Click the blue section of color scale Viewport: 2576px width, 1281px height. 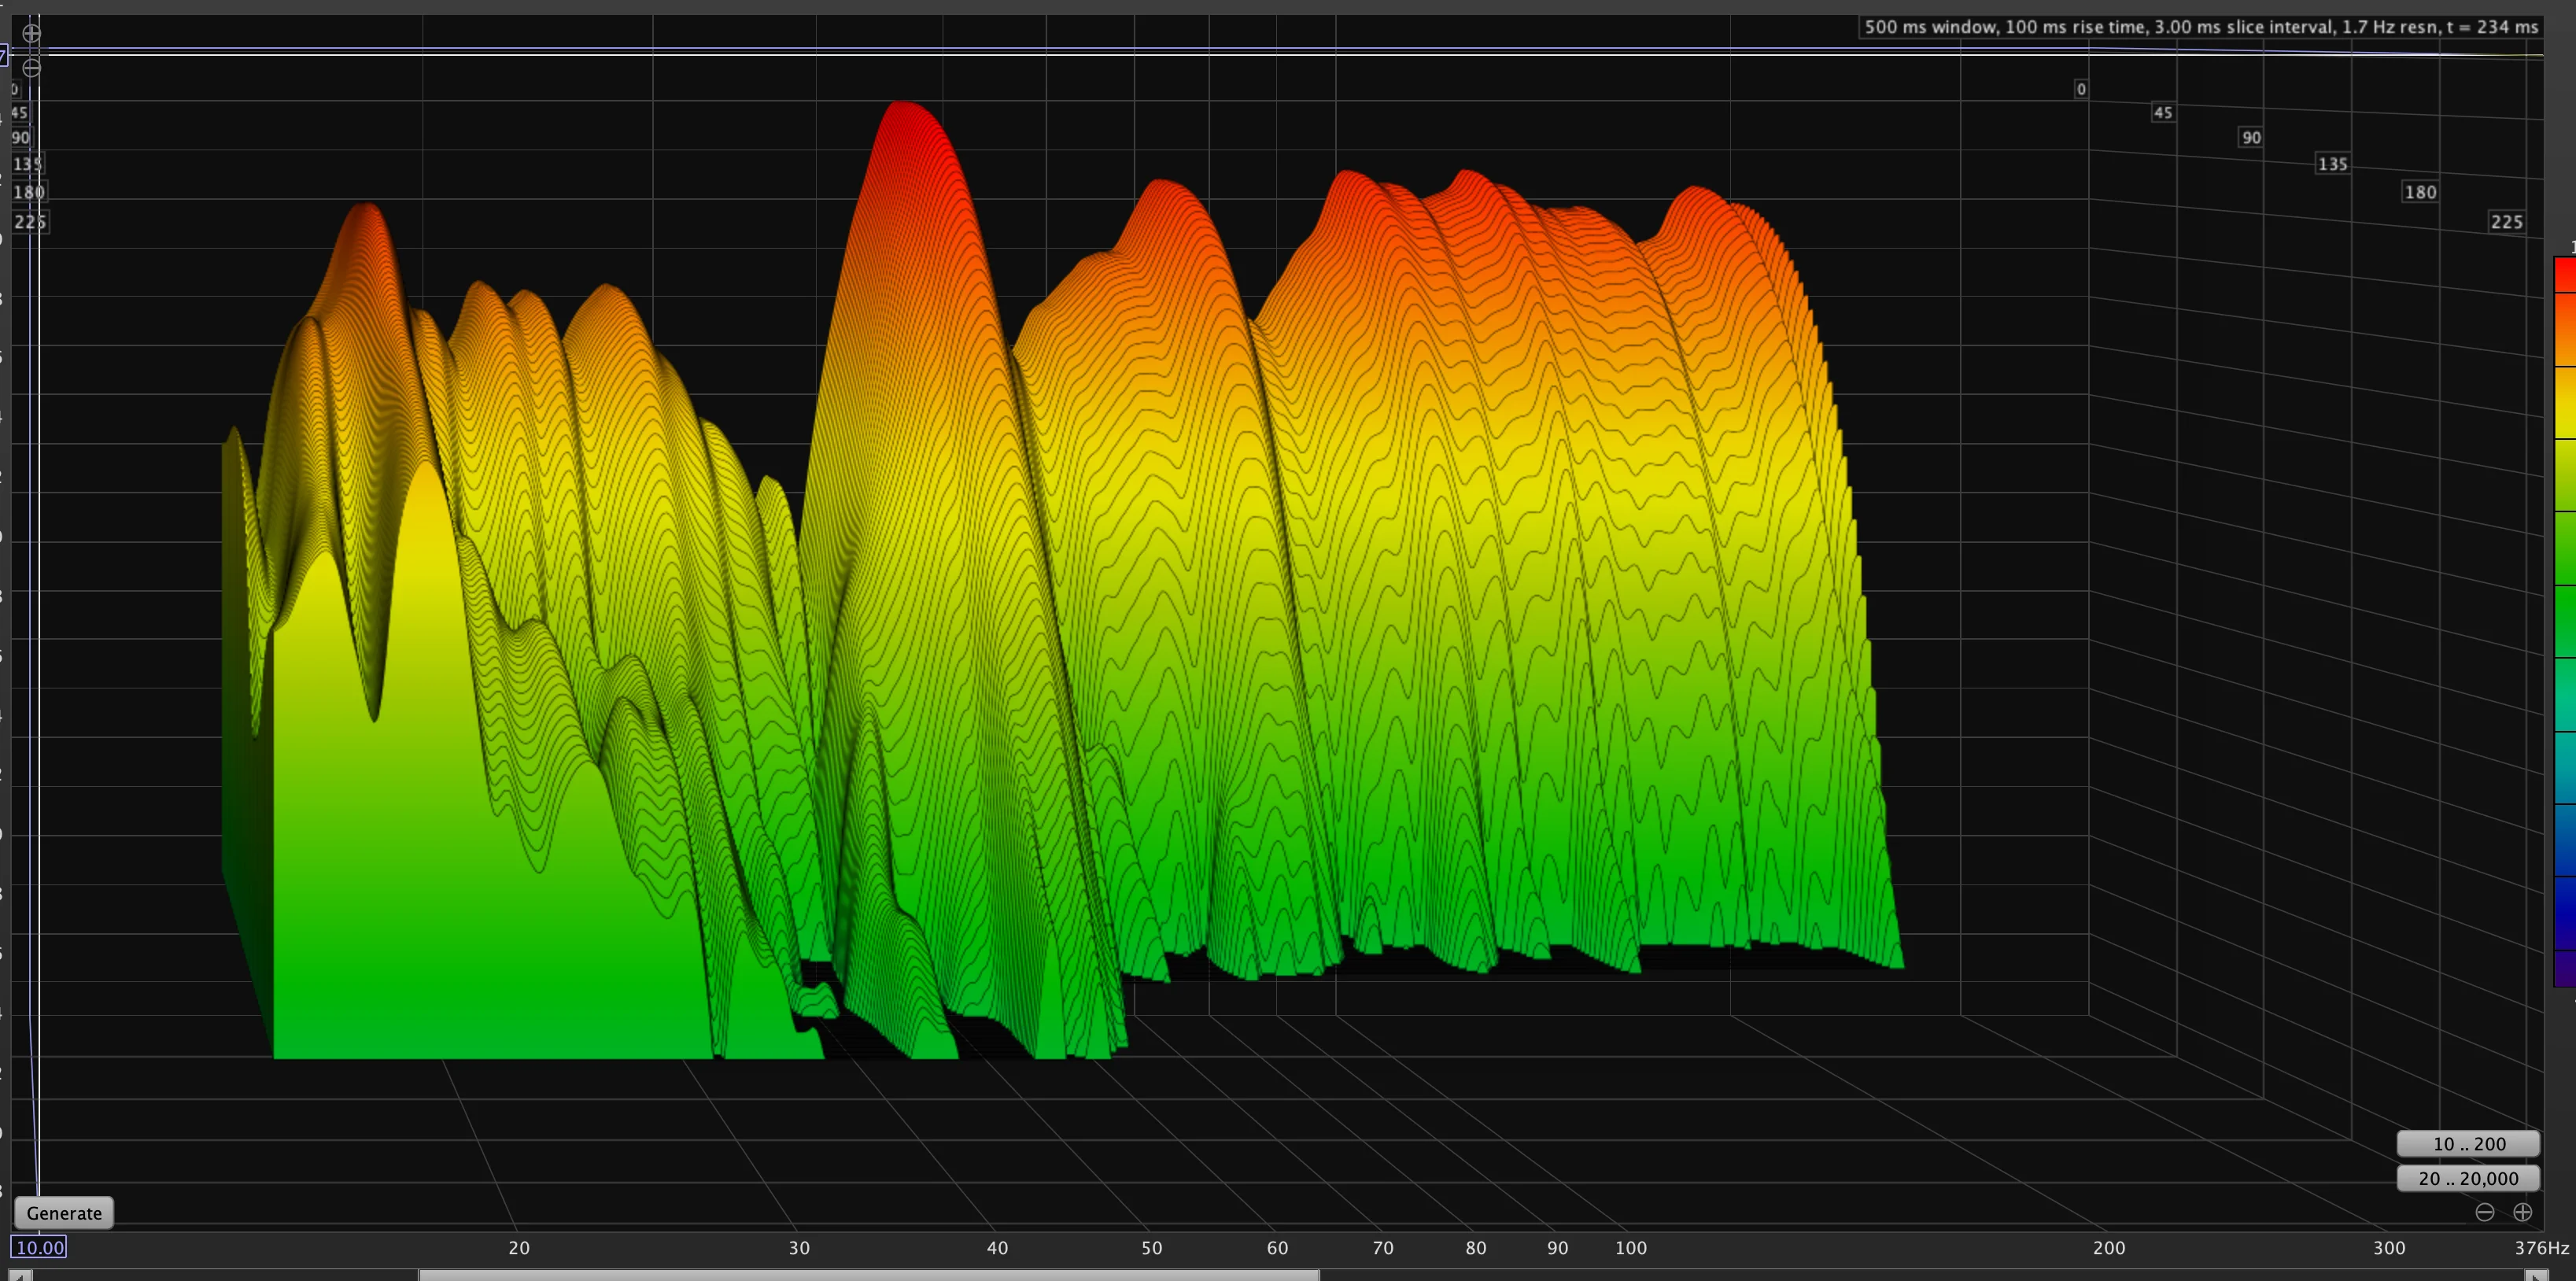click(x=2566, y=840)
